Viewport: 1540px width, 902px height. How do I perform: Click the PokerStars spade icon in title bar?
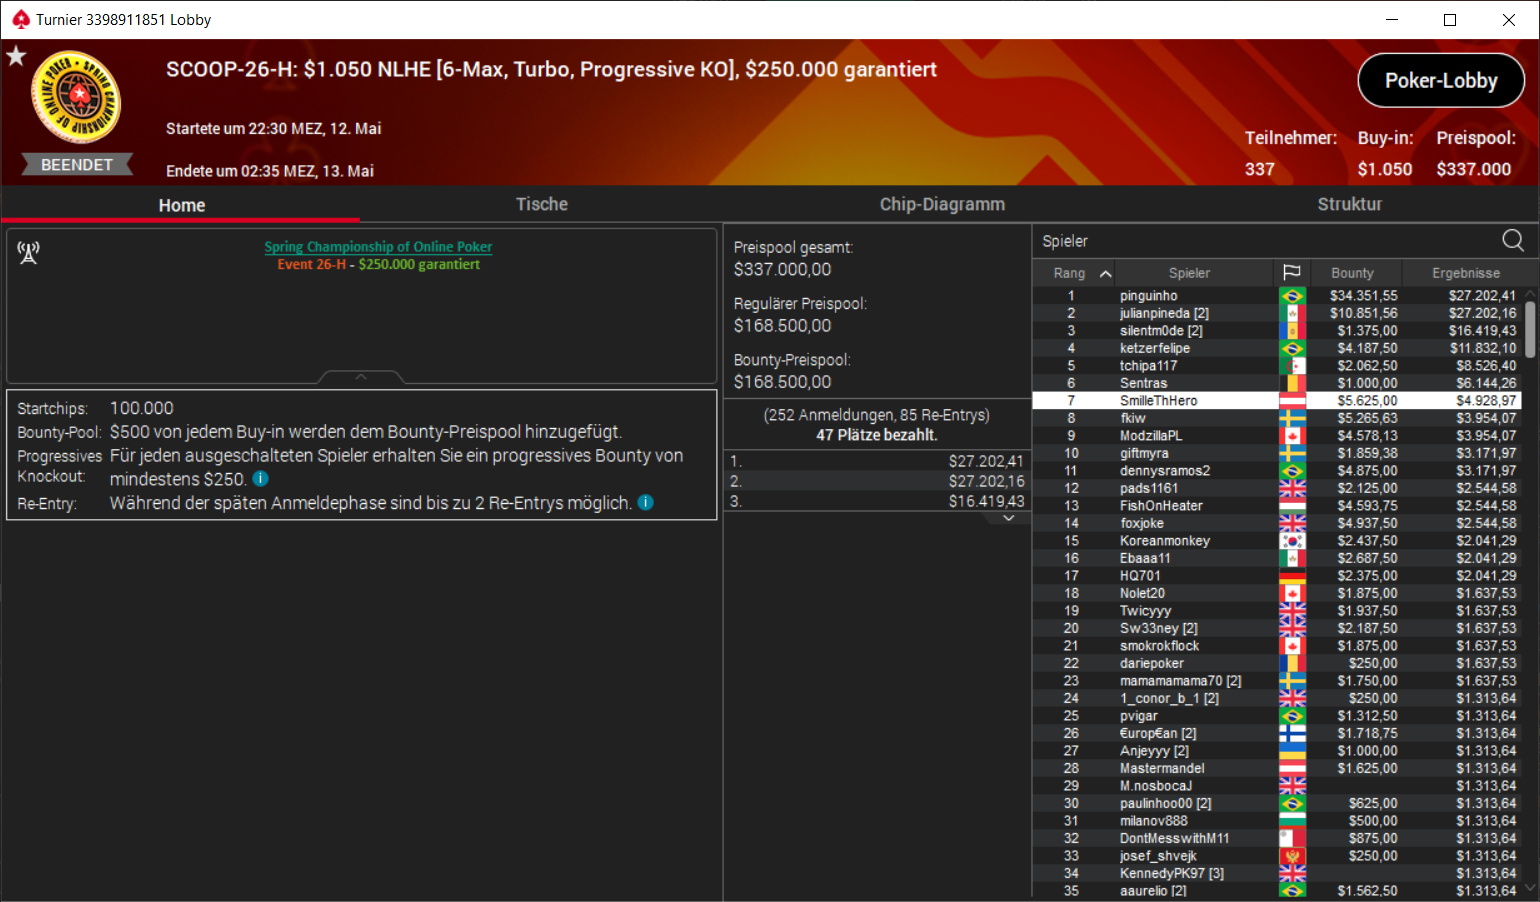(x=20, y=19)
